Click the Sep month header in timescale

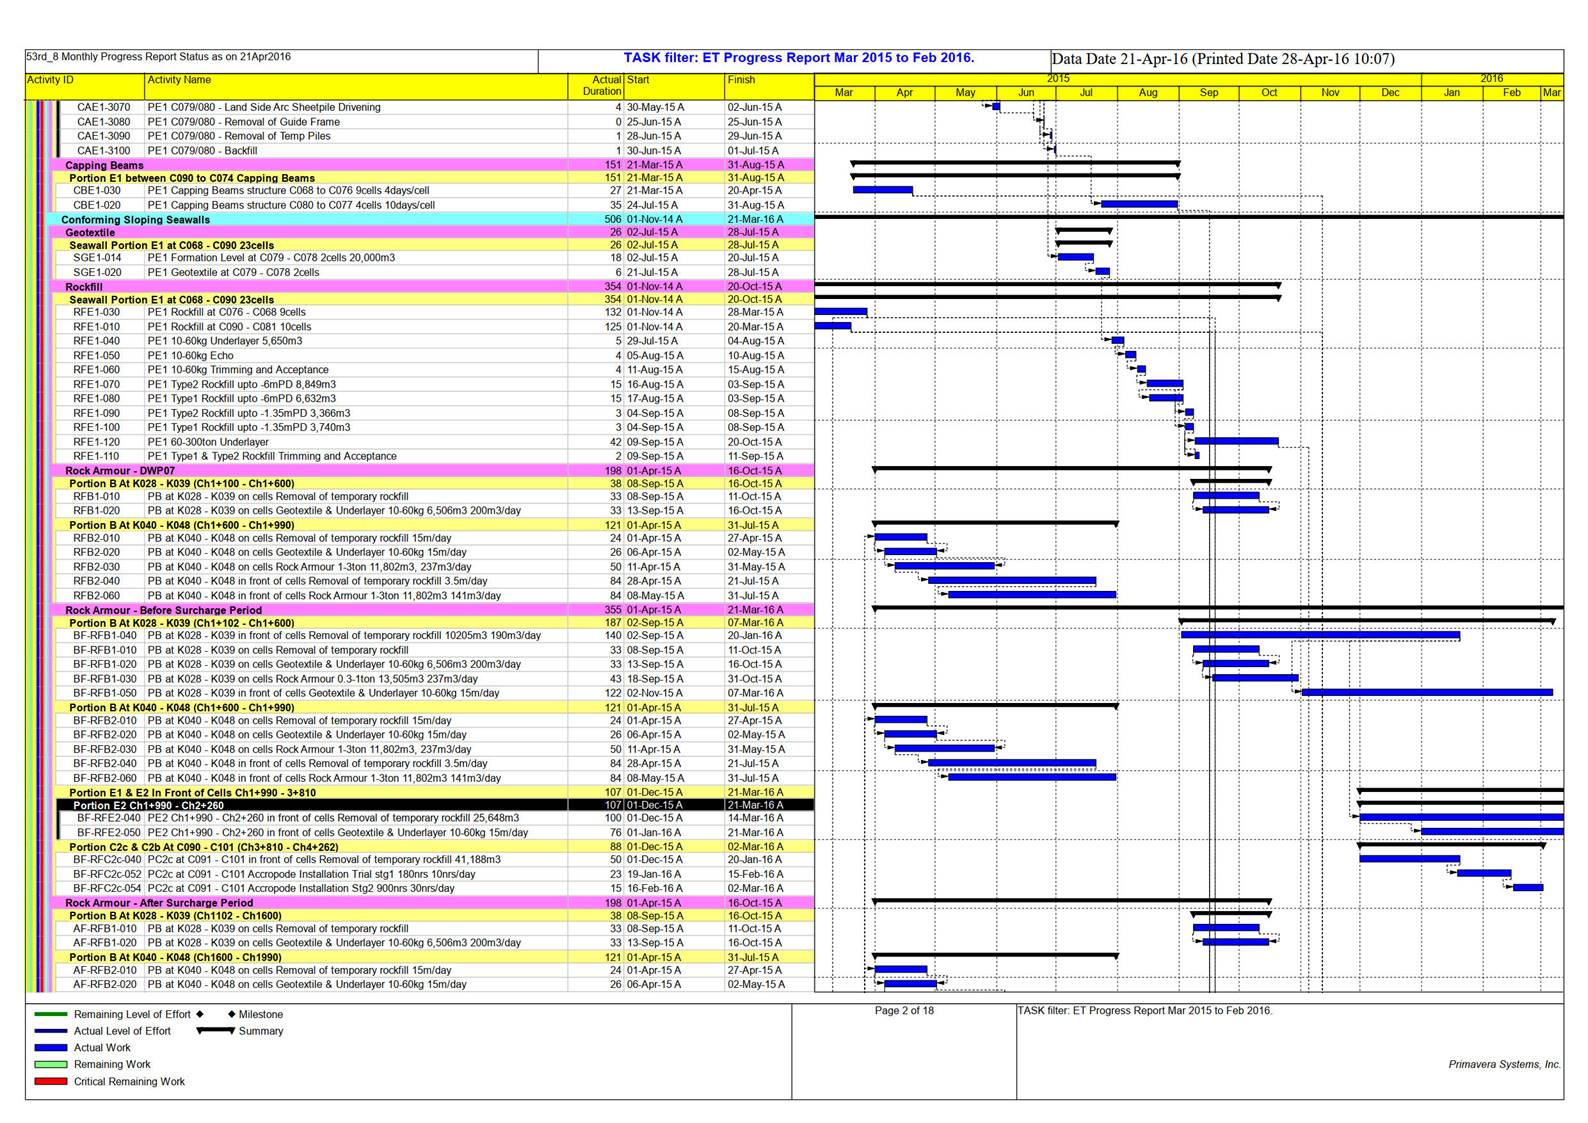[1209, 92]
